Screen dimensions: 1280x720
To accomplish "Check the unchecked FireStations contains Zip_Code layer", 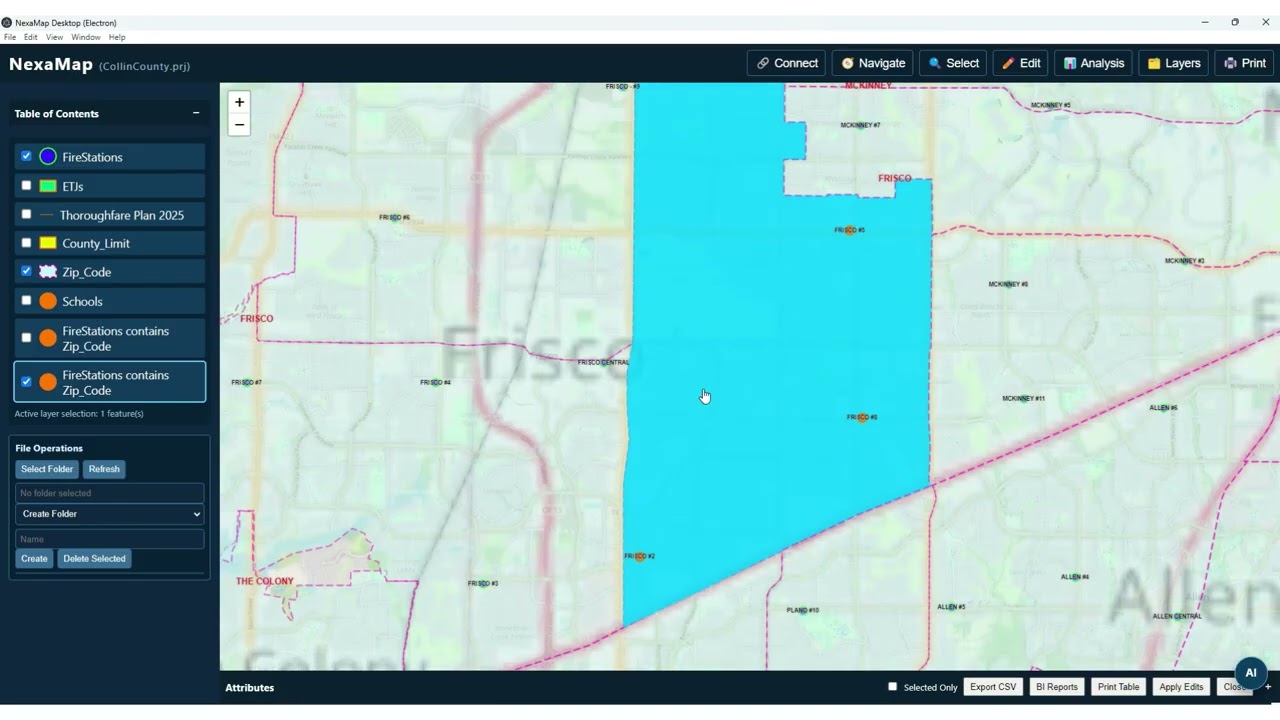I will click(27, 338).
